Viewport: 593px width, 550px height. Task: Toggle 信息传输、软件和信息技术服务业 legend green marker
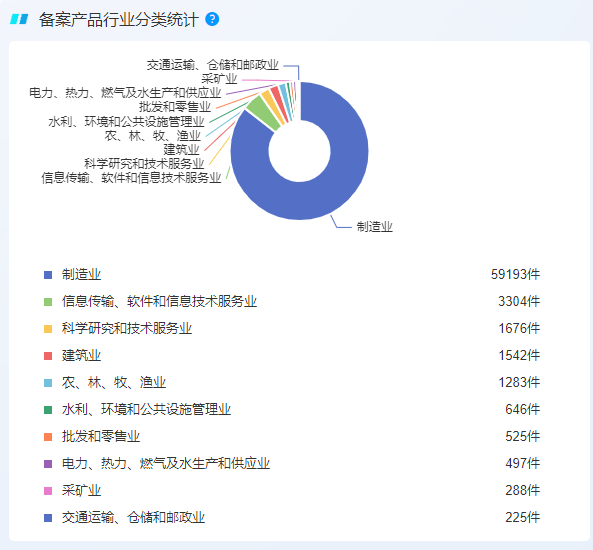48,302
